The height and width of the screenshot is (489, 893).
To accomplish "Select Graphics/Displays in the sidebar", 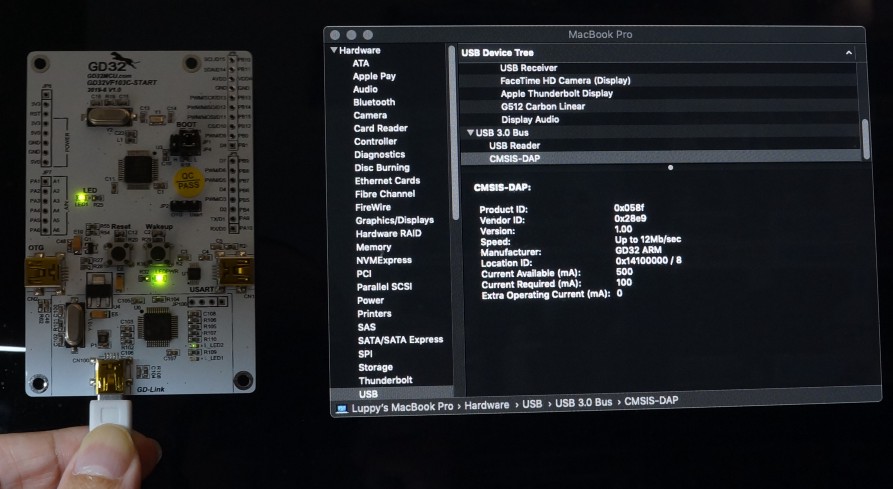I will point(395,220).
